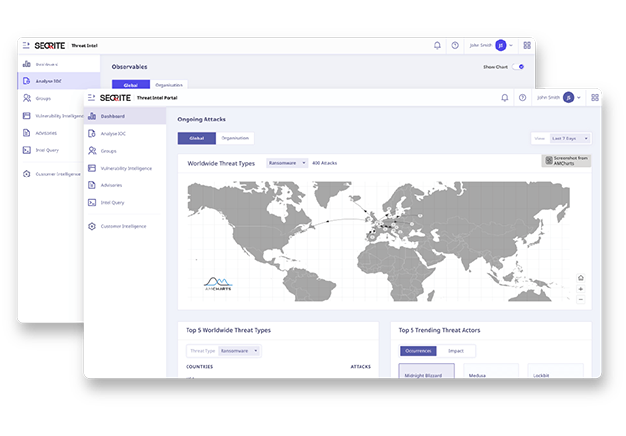This screenshot has width=626, height=436.
Task: Open Threat Type dropdown in Top 5 panel
Action: (x=238, y=351)
